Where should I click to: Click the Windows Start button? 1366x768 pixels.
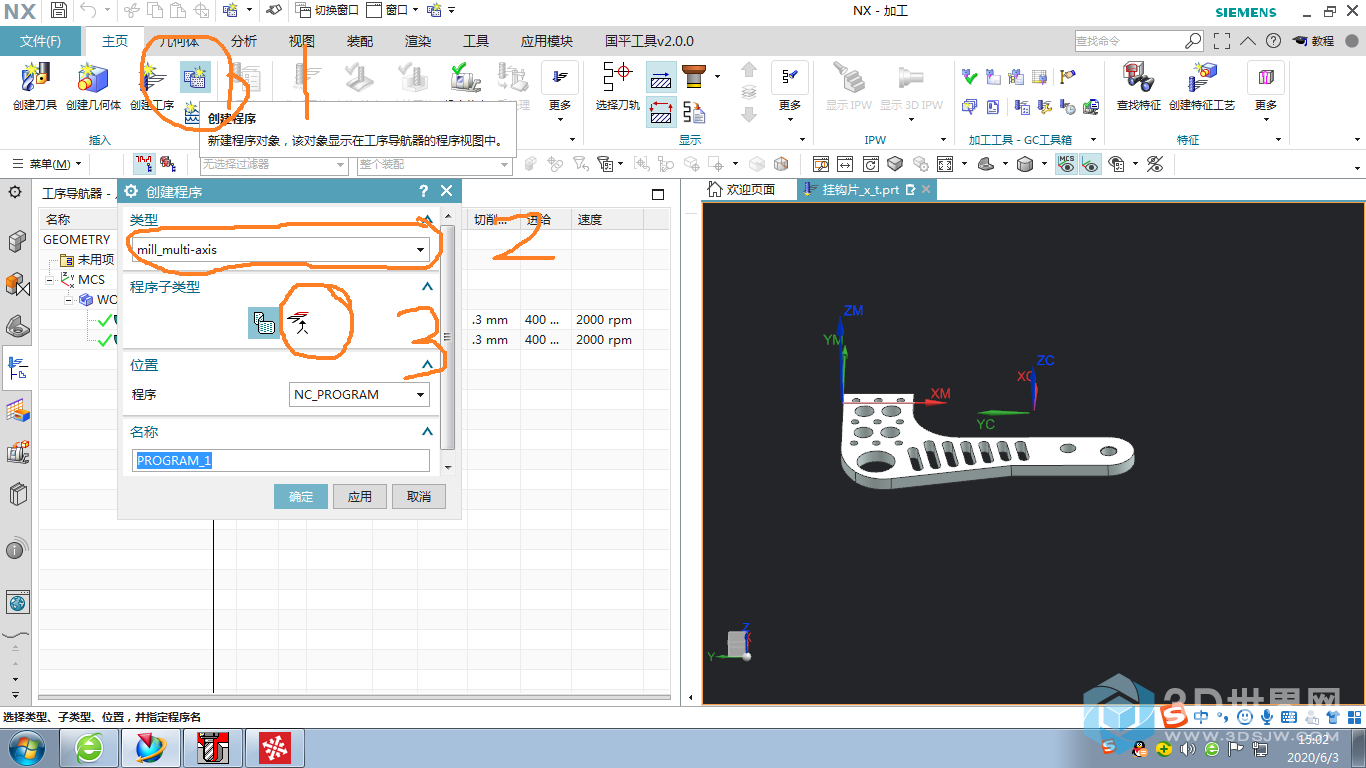click(x=25, y=748)
